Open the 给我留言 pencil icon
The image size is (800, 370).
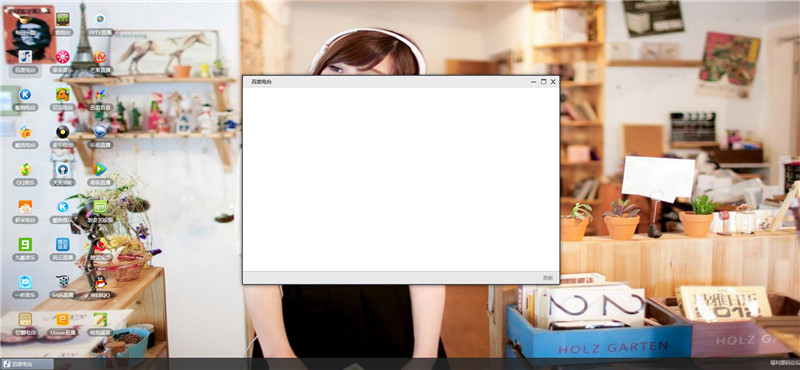(x=101, y=324)
